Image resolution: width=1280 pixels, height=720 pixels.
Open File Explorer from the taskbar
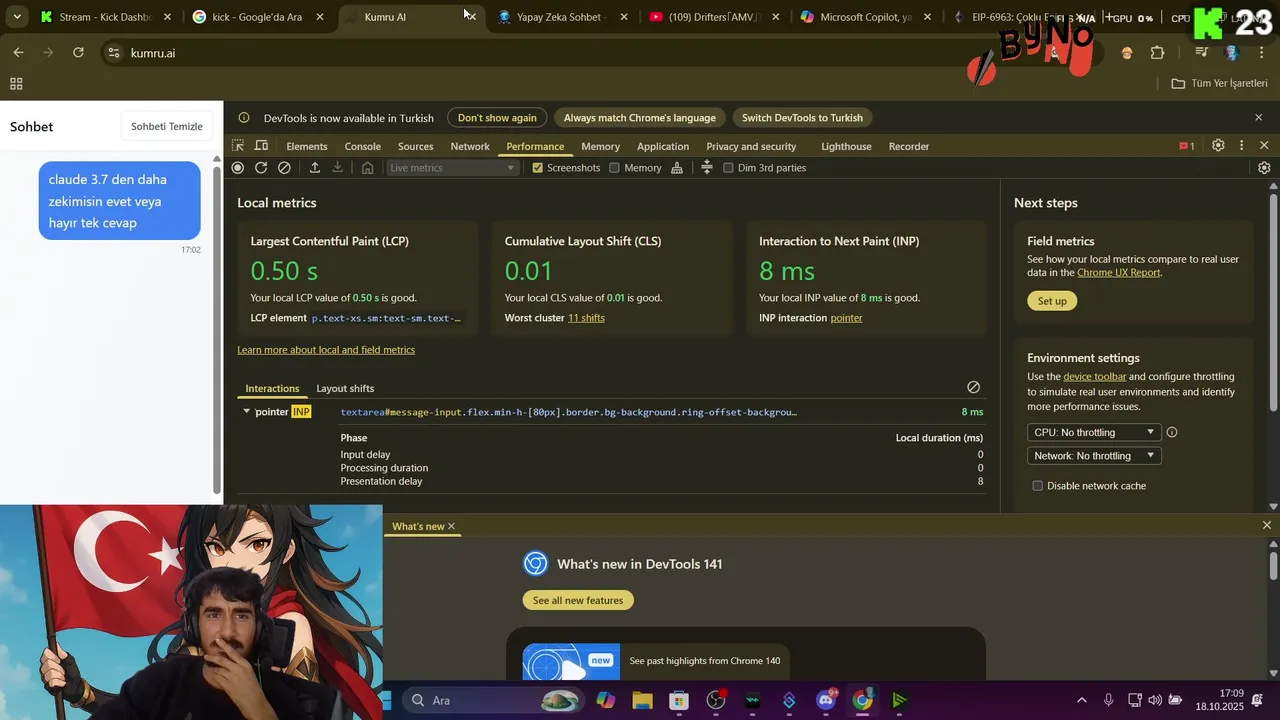(642, 700)
